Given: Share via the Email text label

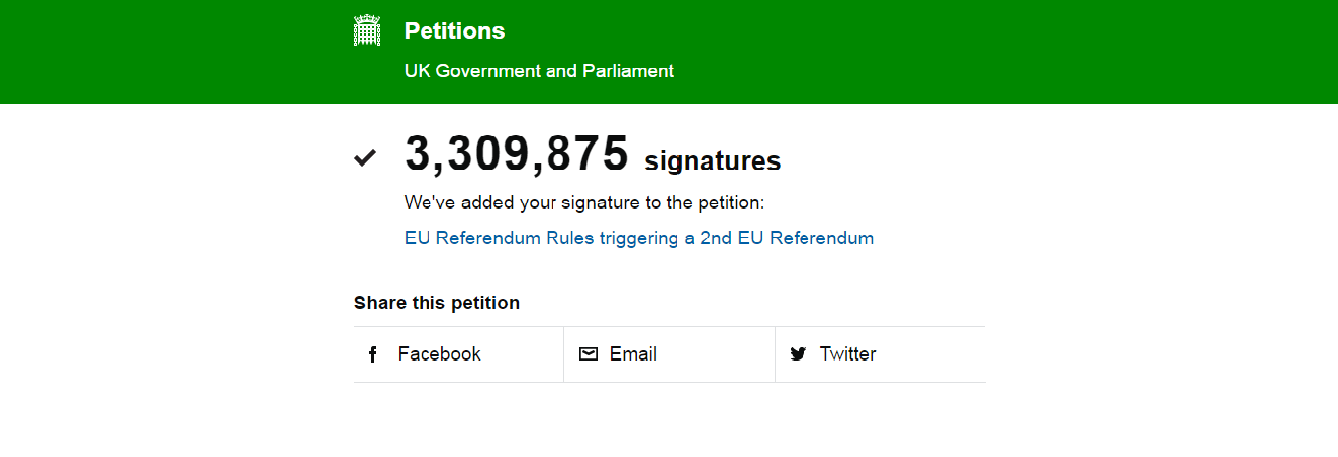Looking at the screenshot, I should pyautogui.click(x=633, y=354).
